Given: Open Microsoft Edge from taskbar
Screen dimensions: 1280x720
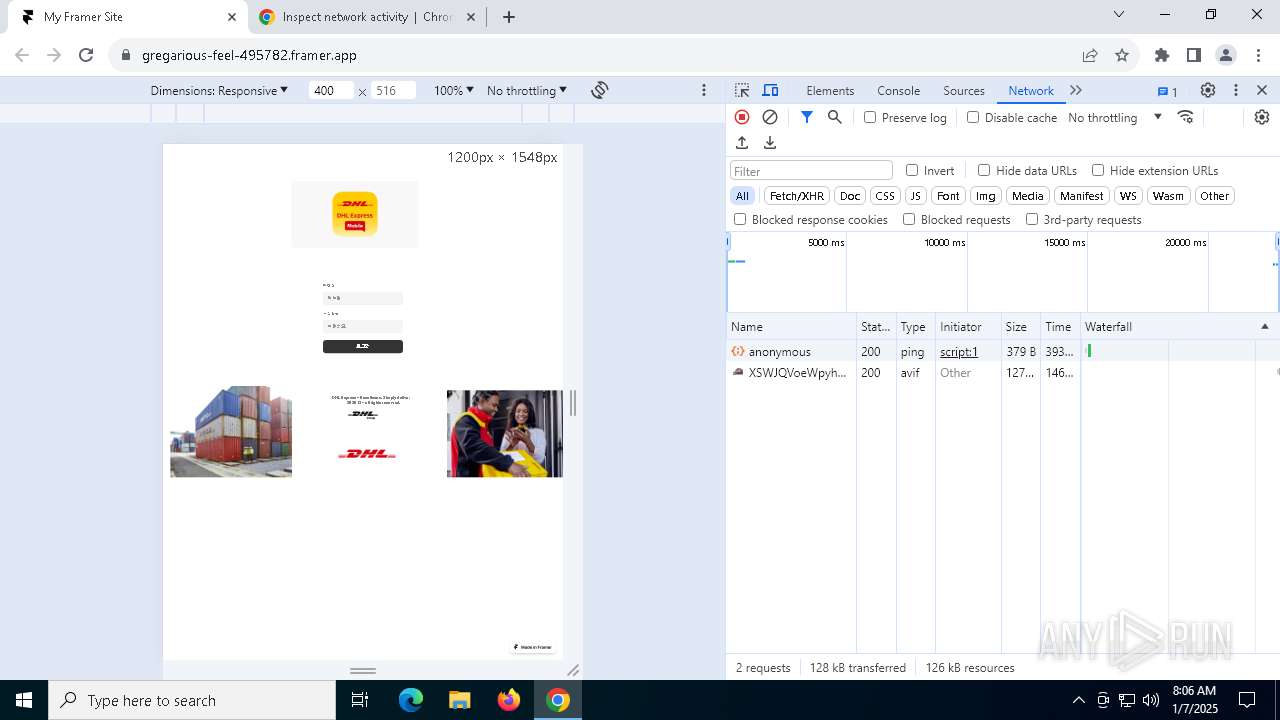Looking at the screenshot, I should coord(411,700).
